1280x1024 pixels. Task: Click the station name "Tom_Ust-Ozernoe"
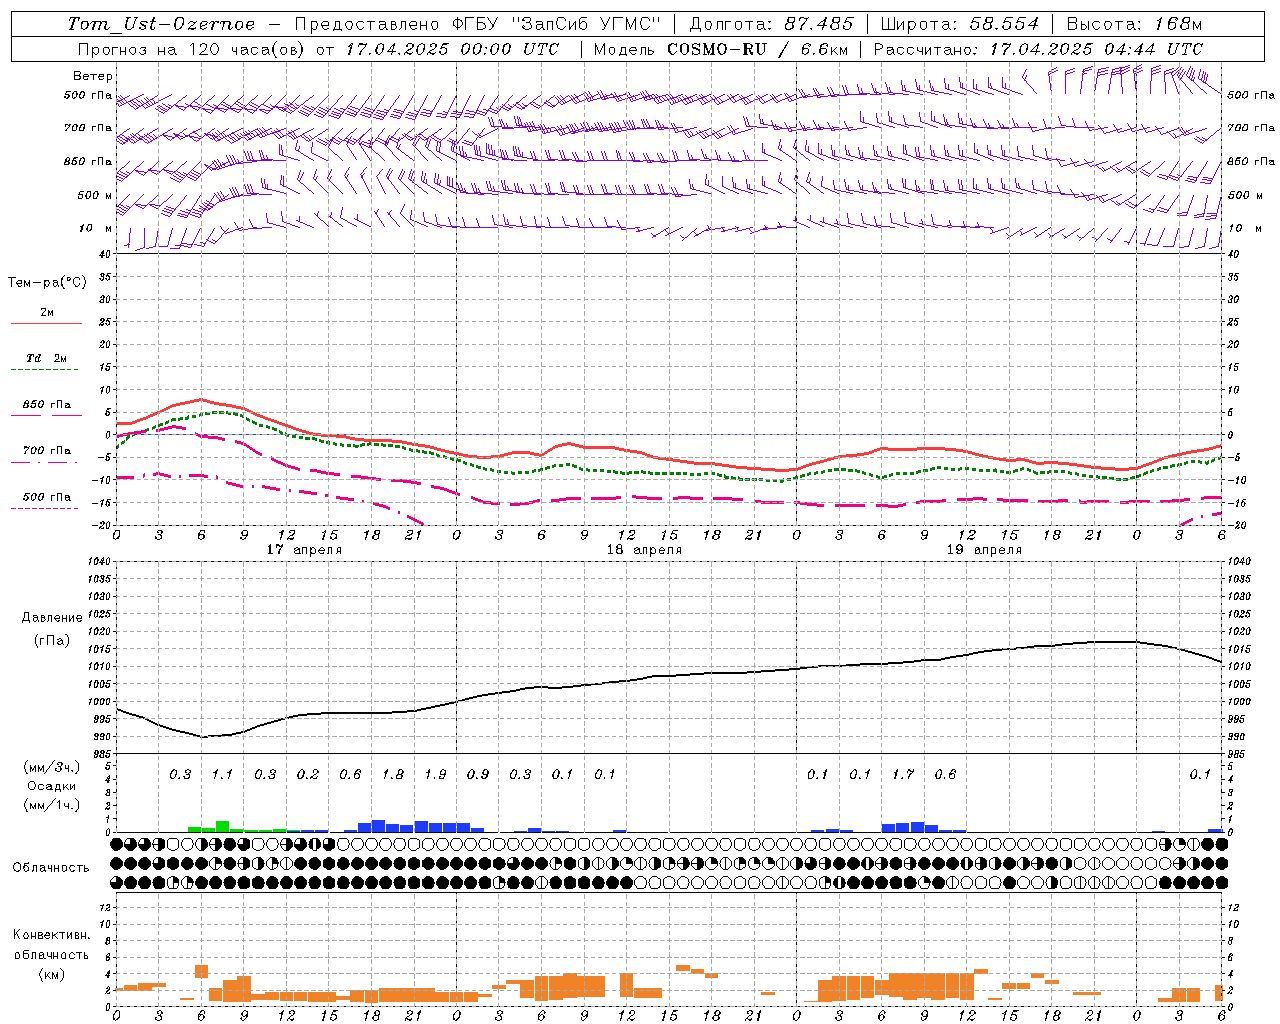tap(161, 24)
